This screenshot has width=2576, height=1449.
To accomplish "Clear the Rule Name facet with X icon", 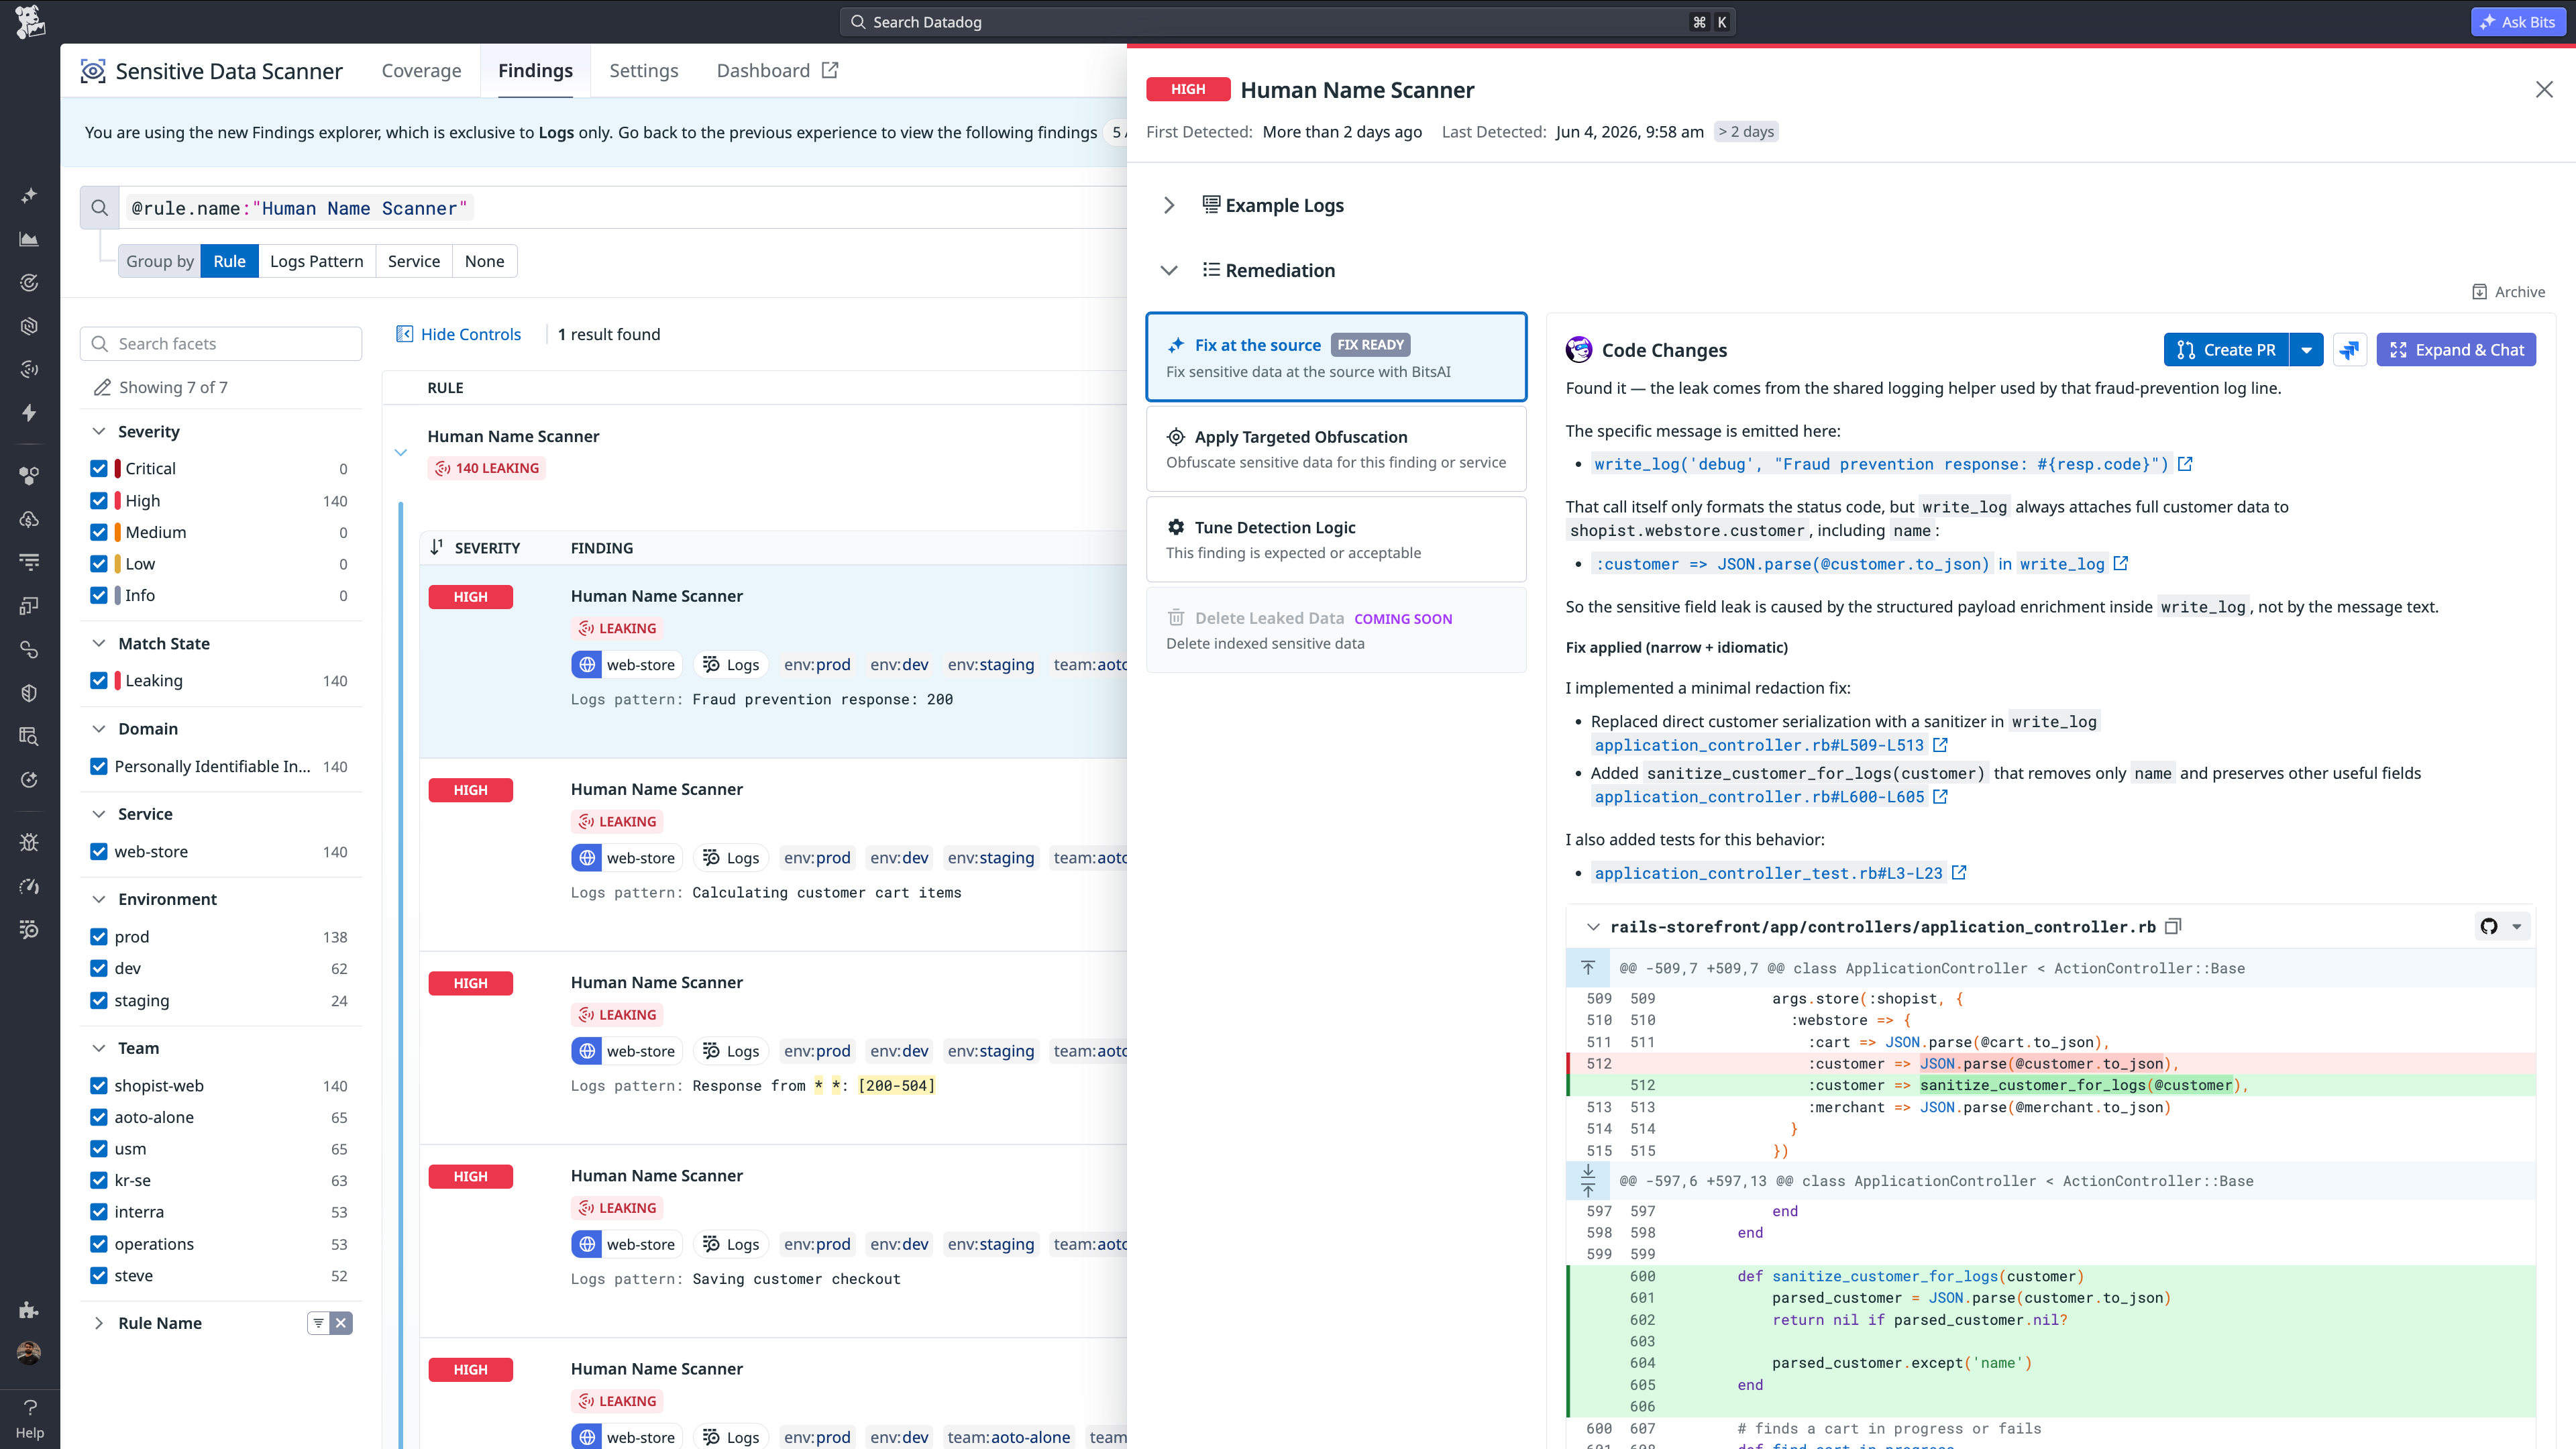I will click(x=341, y=1323).
